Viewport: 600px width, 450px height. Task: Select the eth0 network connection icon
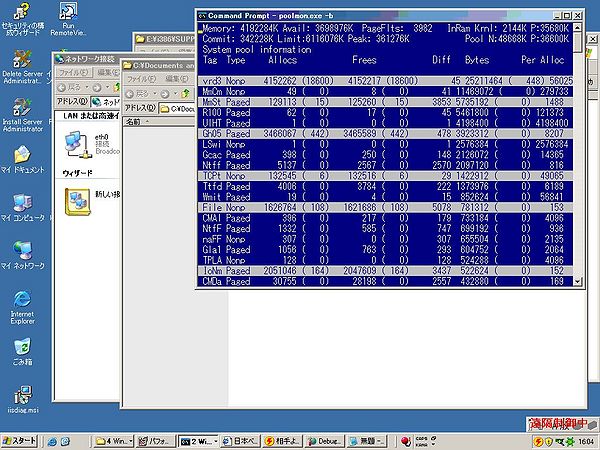[78, 145]
